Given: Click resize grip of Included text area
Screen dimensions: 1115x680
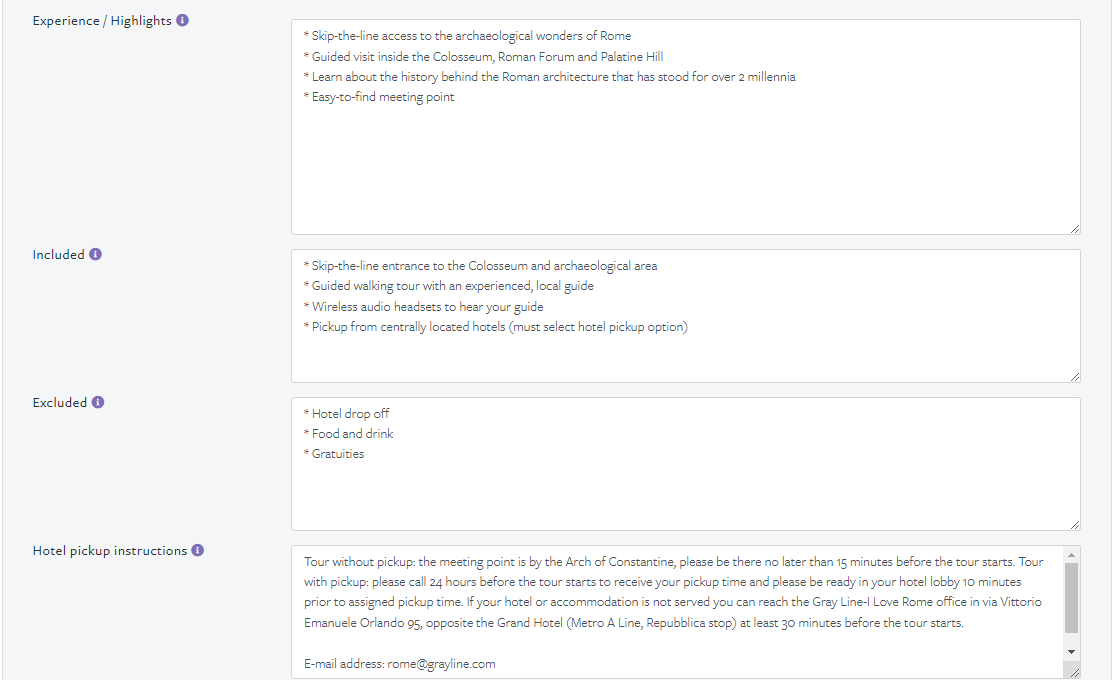Looking at the screenshot, I should click(1074, 376).
